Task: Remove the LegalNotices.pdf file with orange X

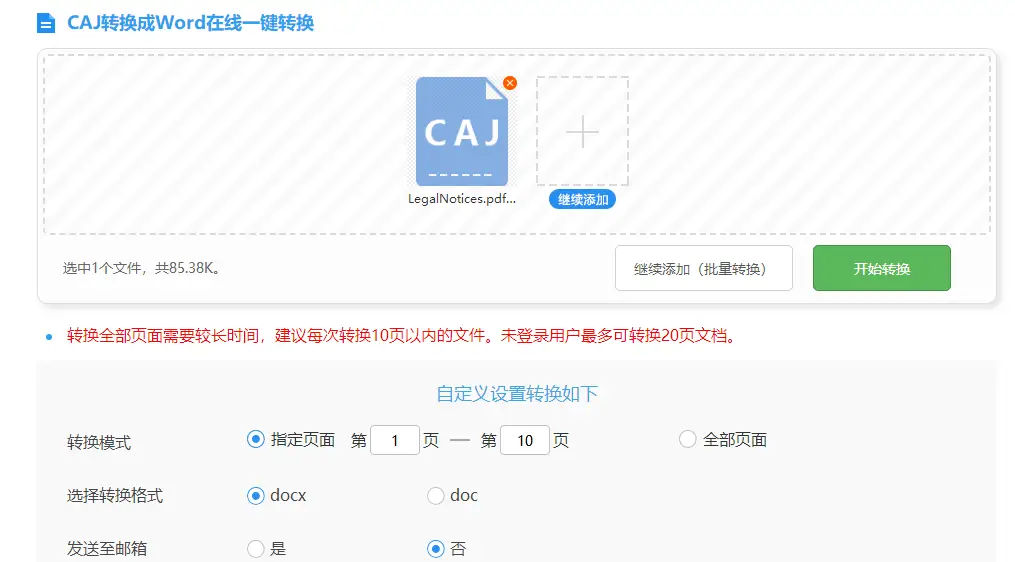Action: tap(510, 83)
